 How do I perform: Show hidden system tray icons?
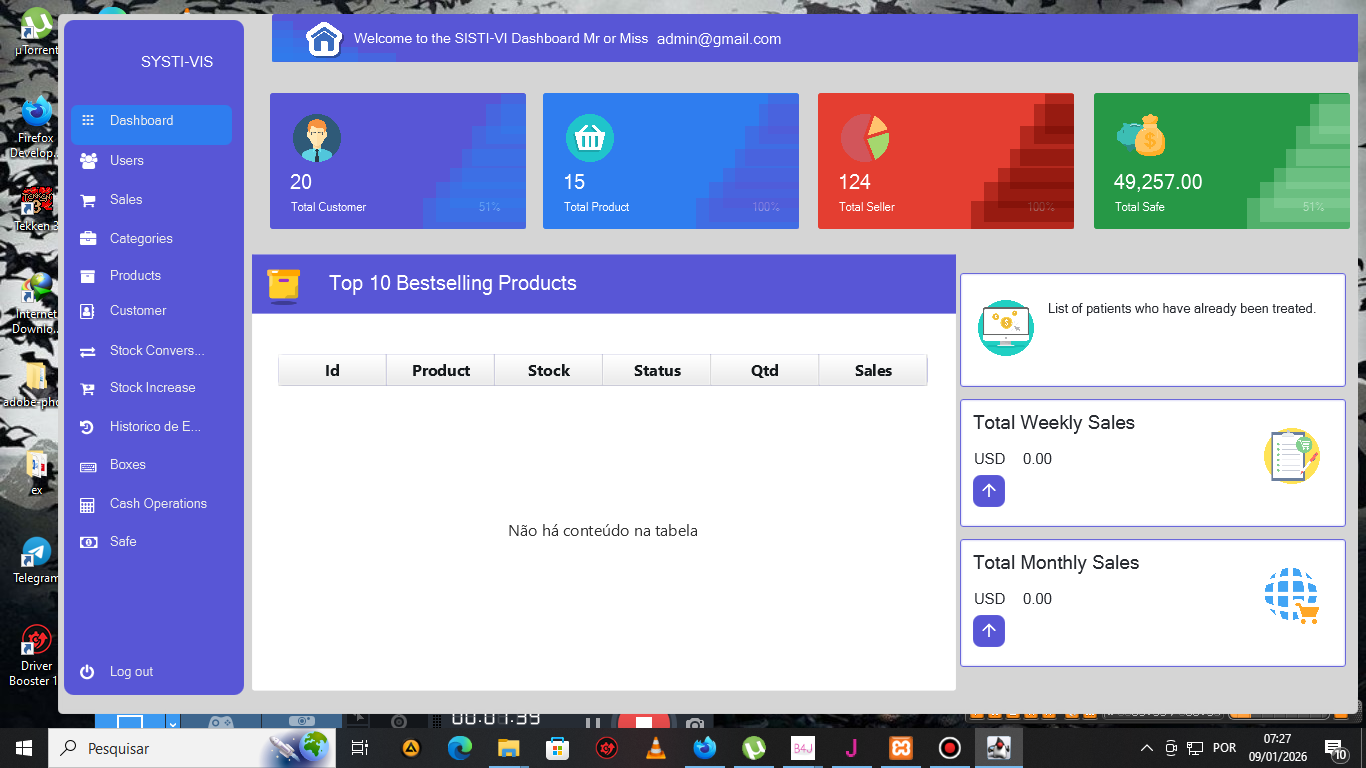[x=1147, y=748]
